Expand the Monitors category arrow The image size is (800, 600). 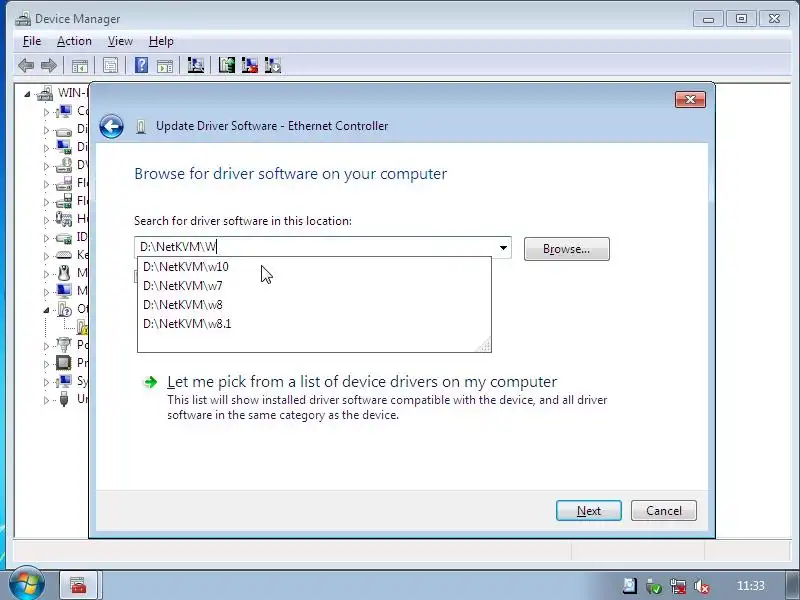pyautogui.click(x=46, y=292)
